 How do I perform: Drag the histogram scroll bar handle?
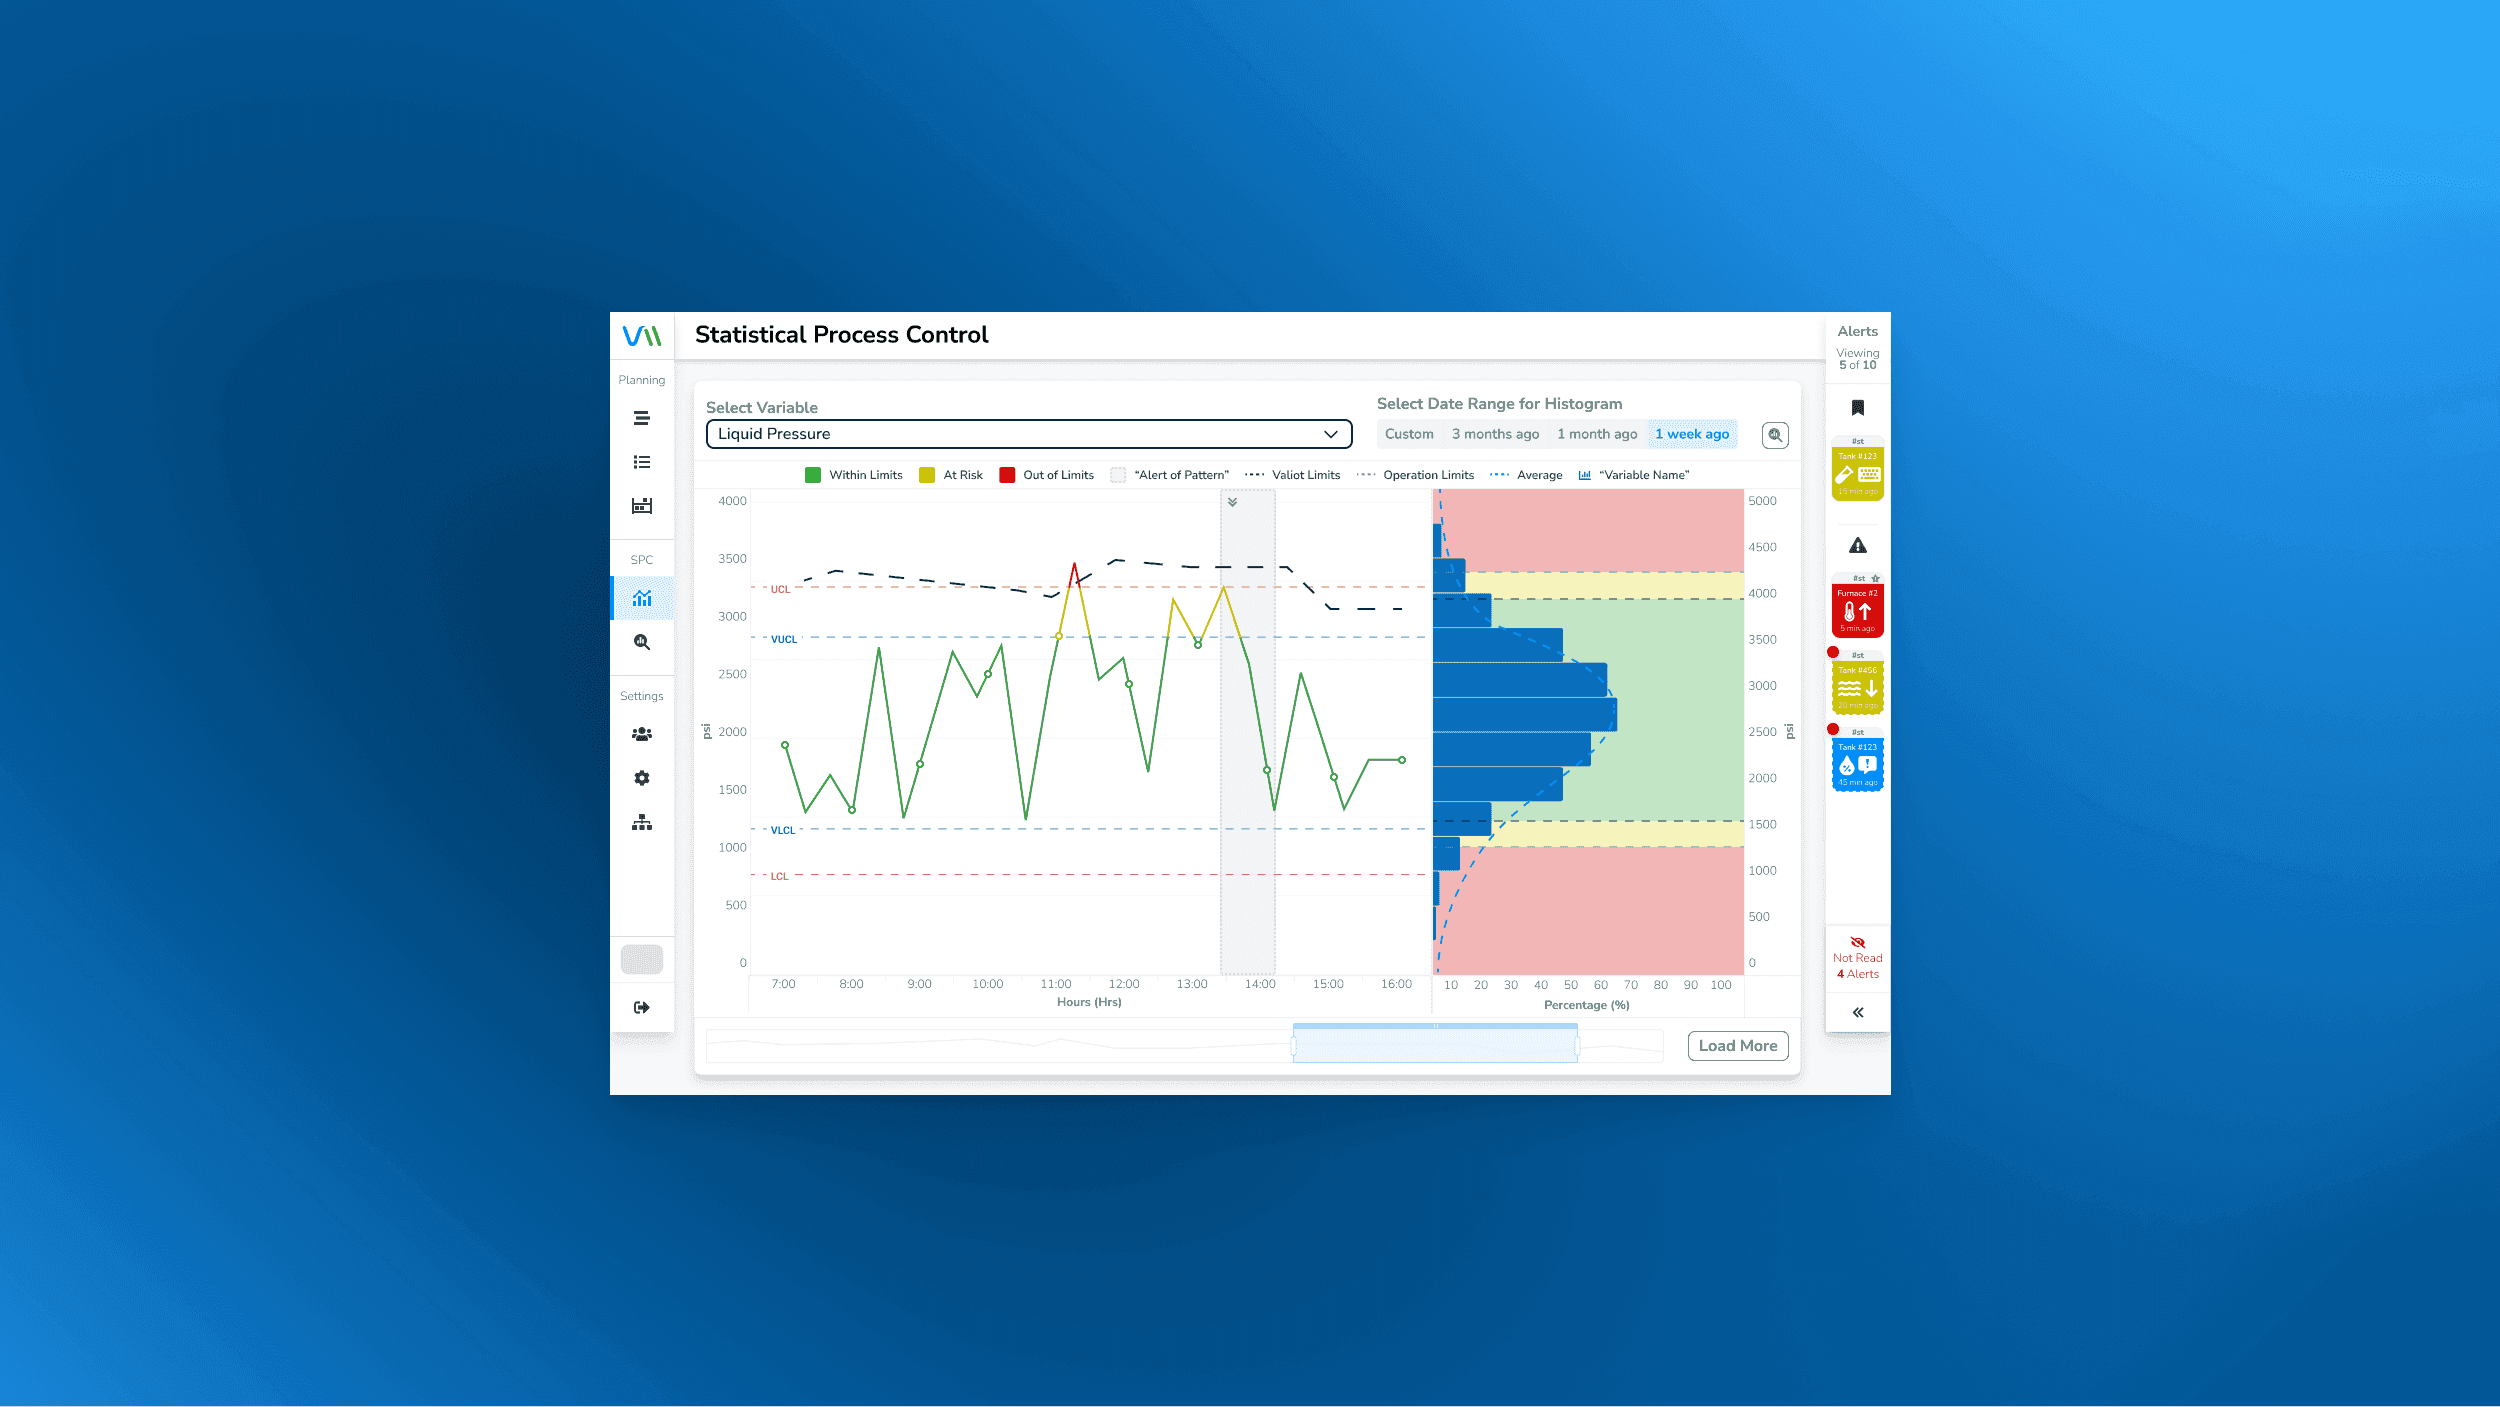(x=1435, y=1045)
